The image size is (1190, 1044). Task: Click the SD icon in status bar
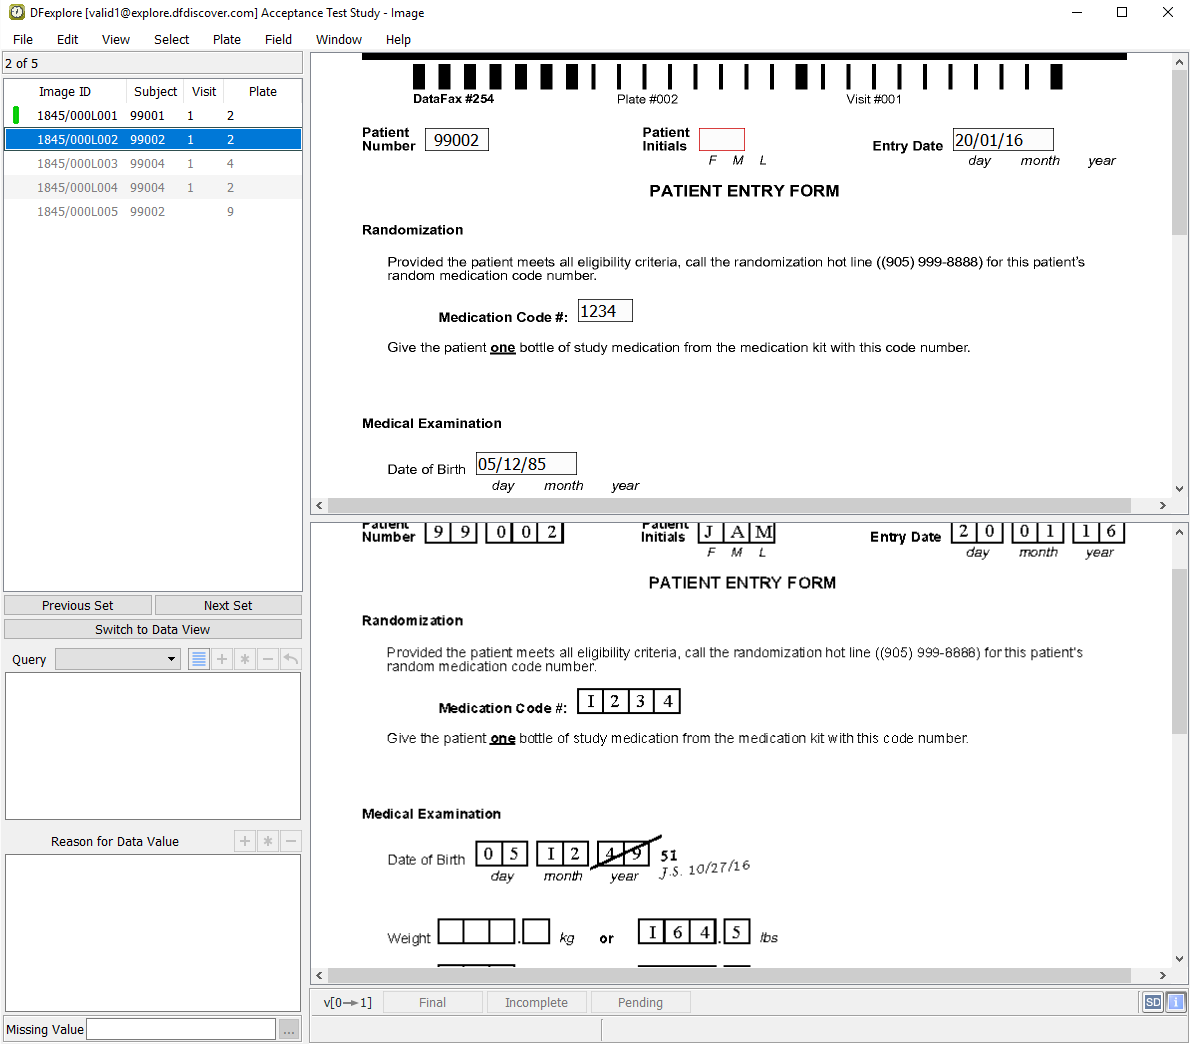(x=1153, y=1002)
